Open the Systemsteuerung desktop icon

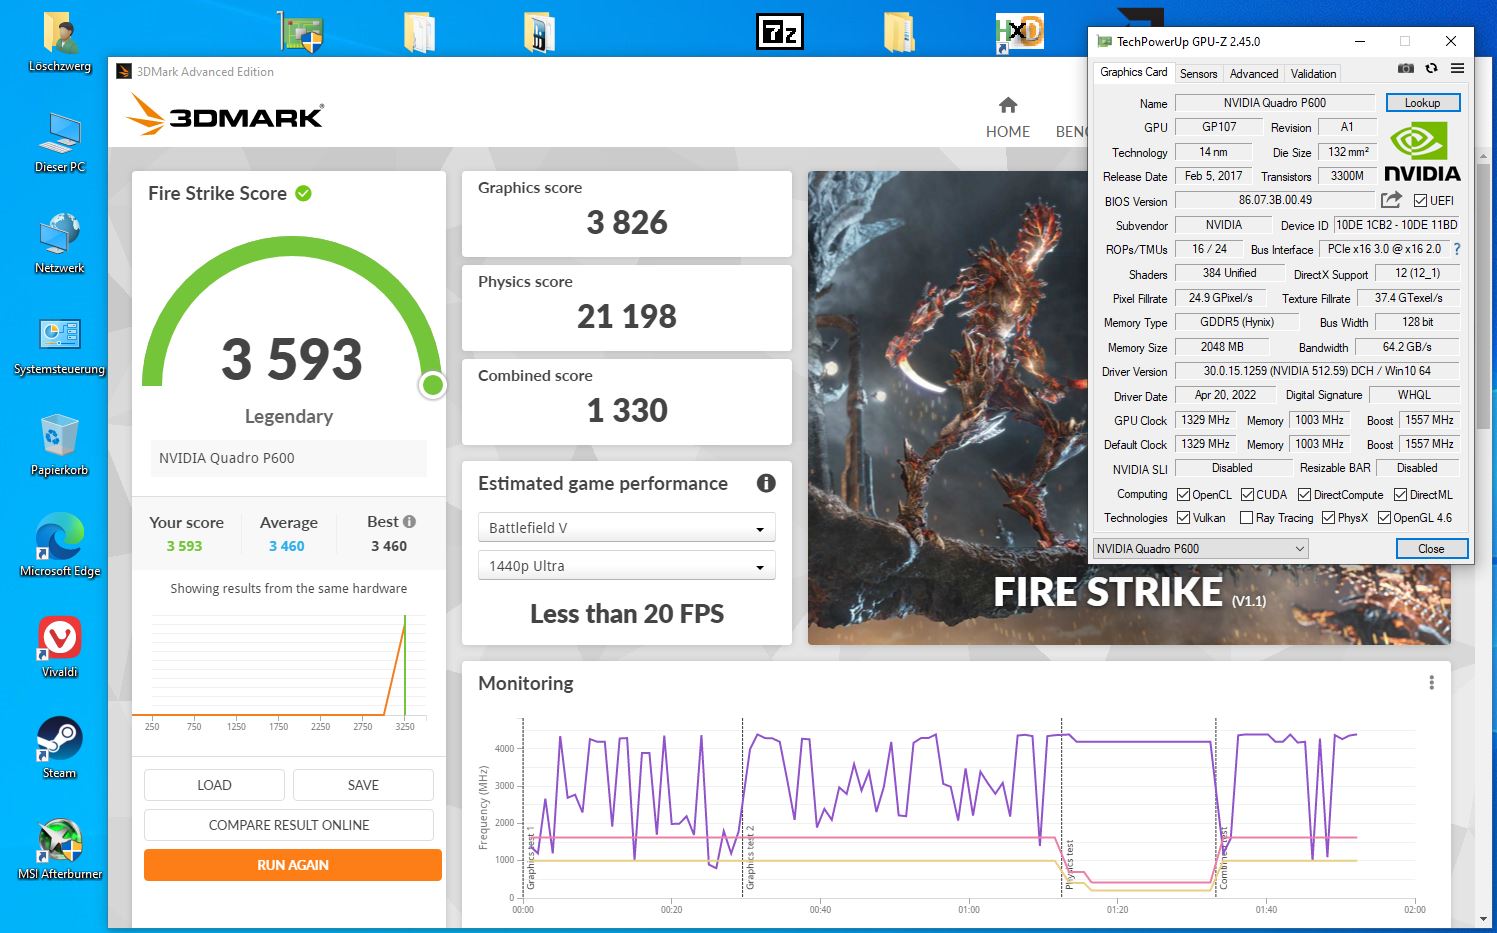pyautogui.click(x=59, y=337)
